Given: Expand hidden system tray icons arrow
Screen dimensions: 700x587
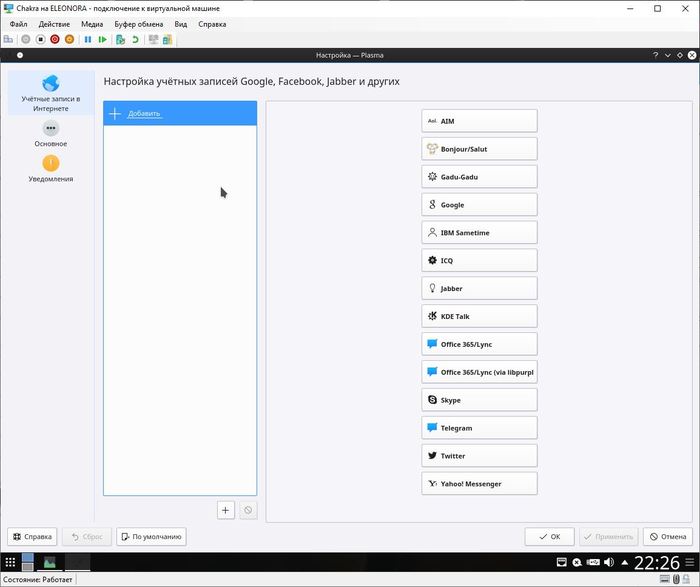Looking at the screenshot, I should [x=624, y=563].
